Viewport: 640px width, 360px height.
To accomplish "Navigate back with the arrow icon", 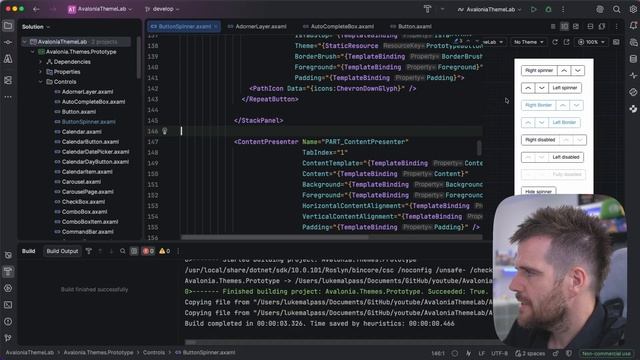I will [x=36, y=9].
